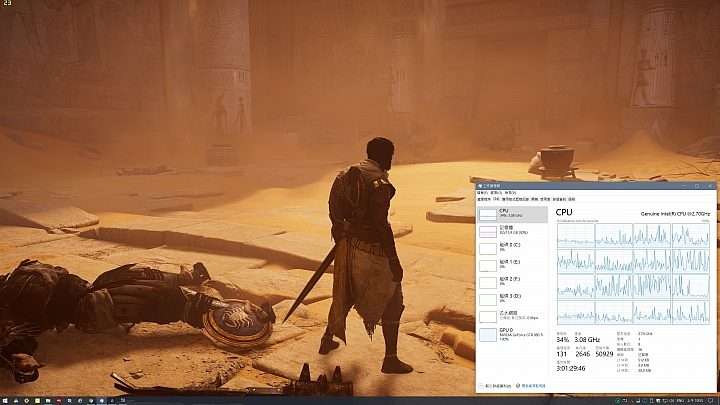Close the Task Manager window
The width and height of the screenshot is (720, 405).
[710, 186]
